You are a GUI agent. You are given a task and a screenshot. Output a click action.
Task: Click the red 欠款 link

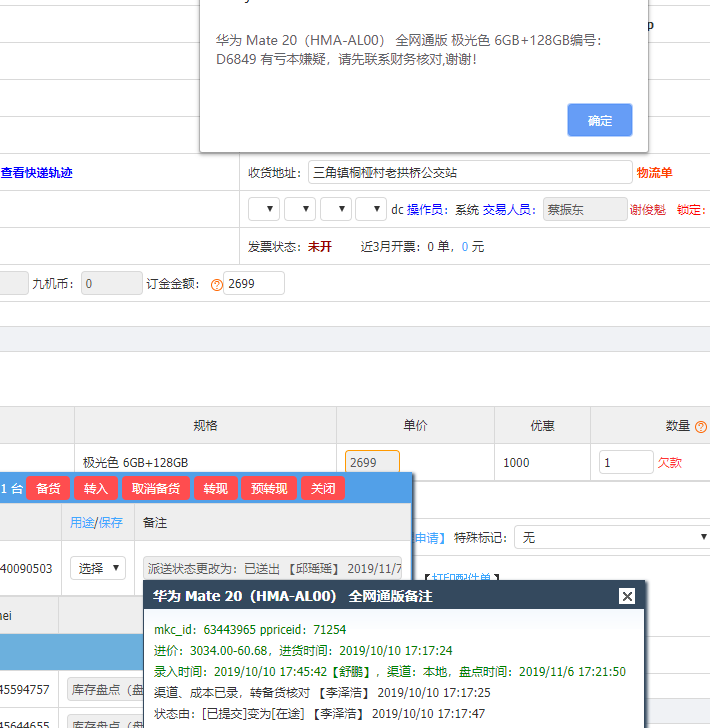pyautogui.click(x=670, y=462)
